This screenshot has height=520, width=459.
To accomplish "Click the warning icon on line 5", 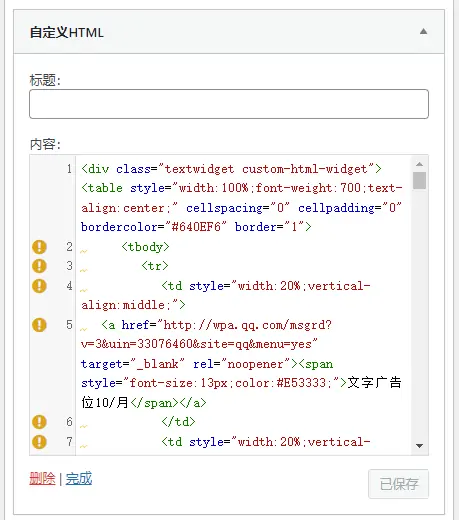I will click(x=39, y=325).
